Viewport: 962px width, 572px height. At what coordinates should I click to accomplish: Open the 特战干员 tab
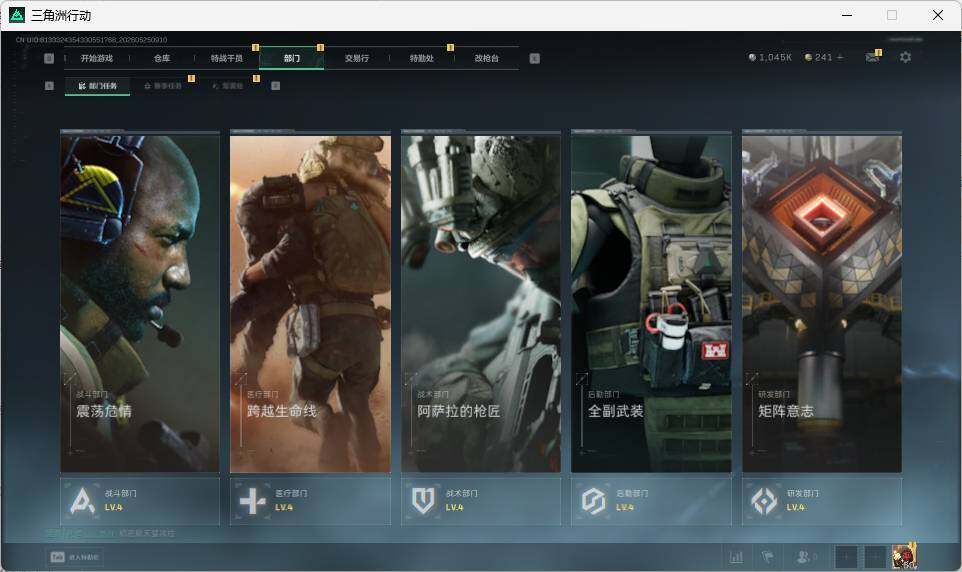(x=227, y=58)
